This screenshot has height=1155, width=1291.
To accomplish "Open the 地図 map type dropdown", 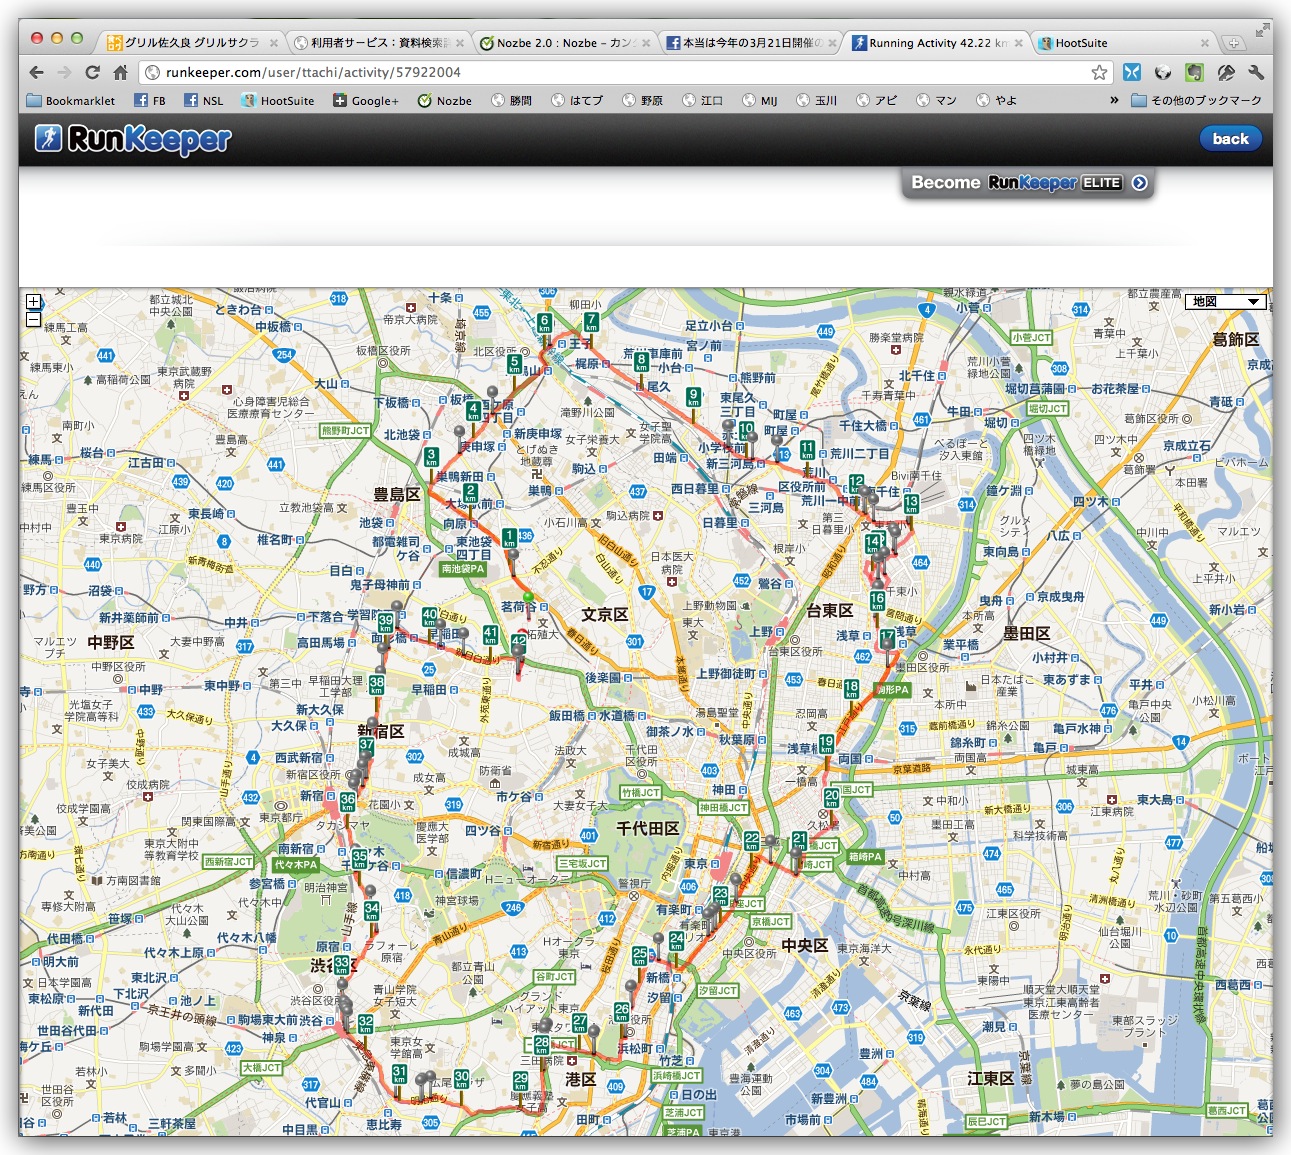I will (1225, 302).
